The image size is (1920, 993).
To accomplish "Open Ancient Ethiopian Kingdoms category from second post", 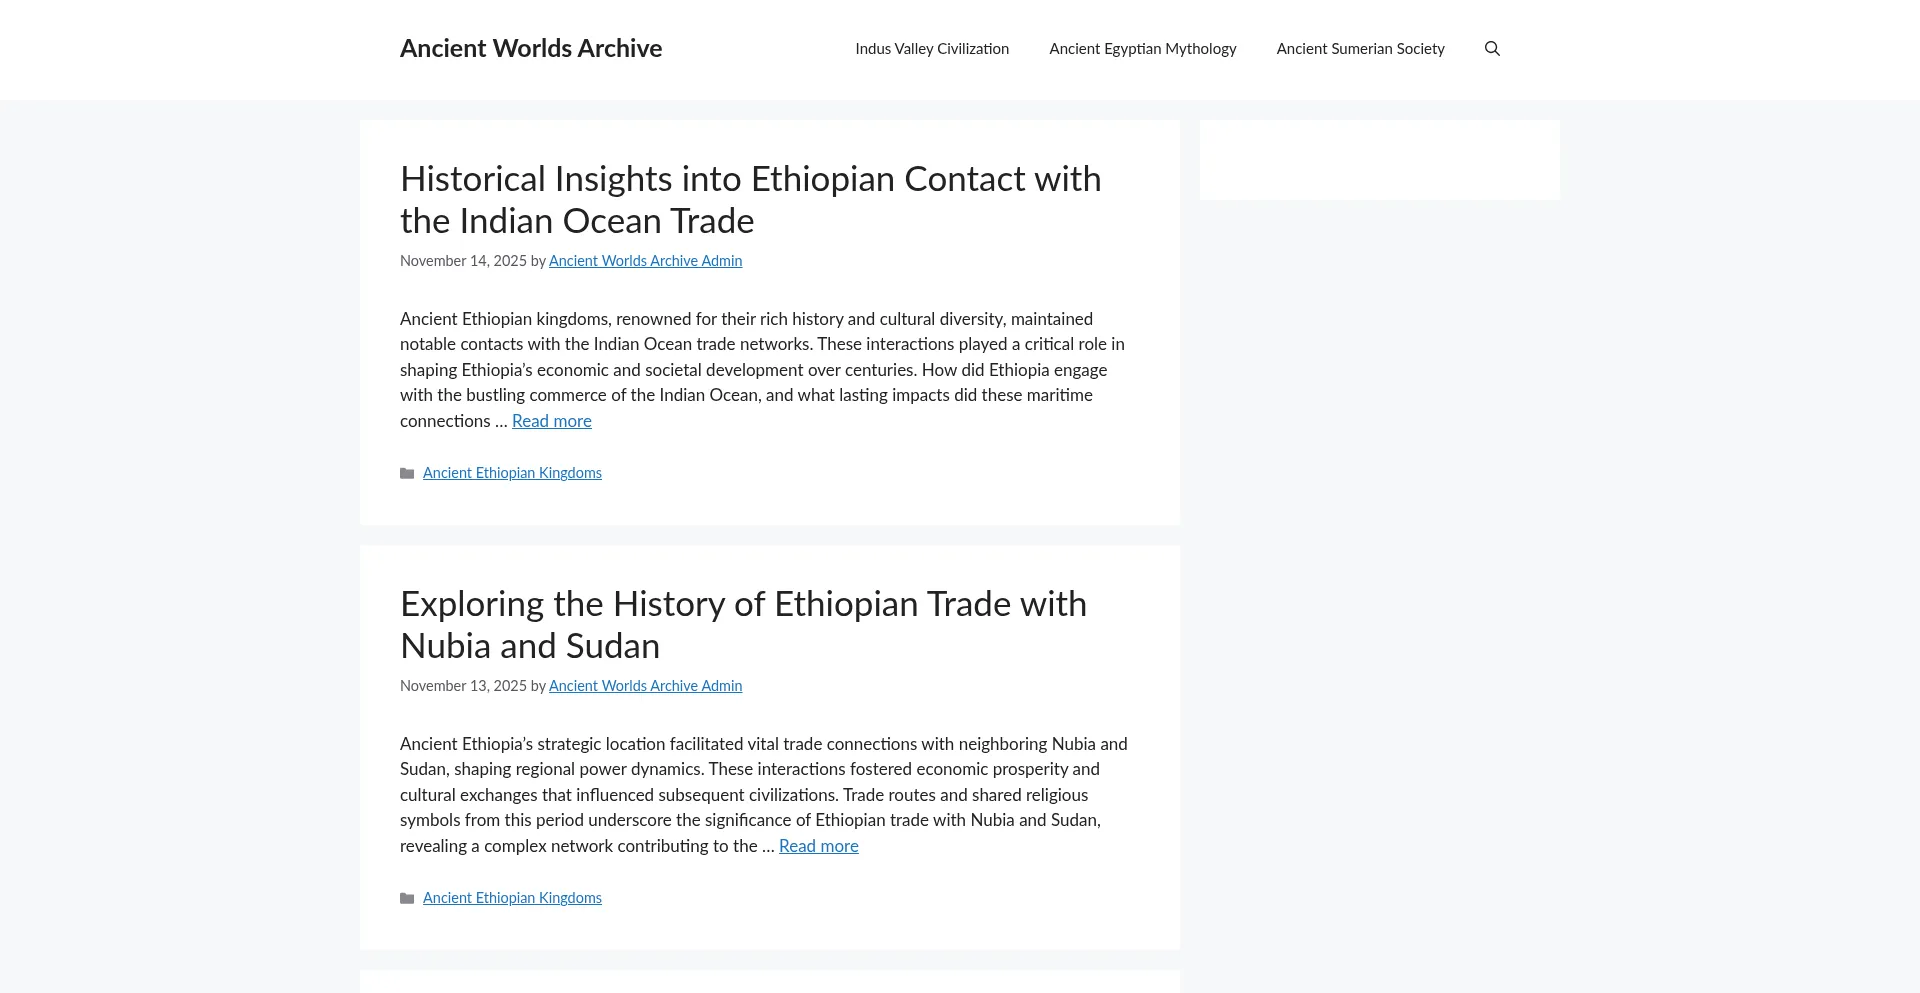I will pos(512,898).
